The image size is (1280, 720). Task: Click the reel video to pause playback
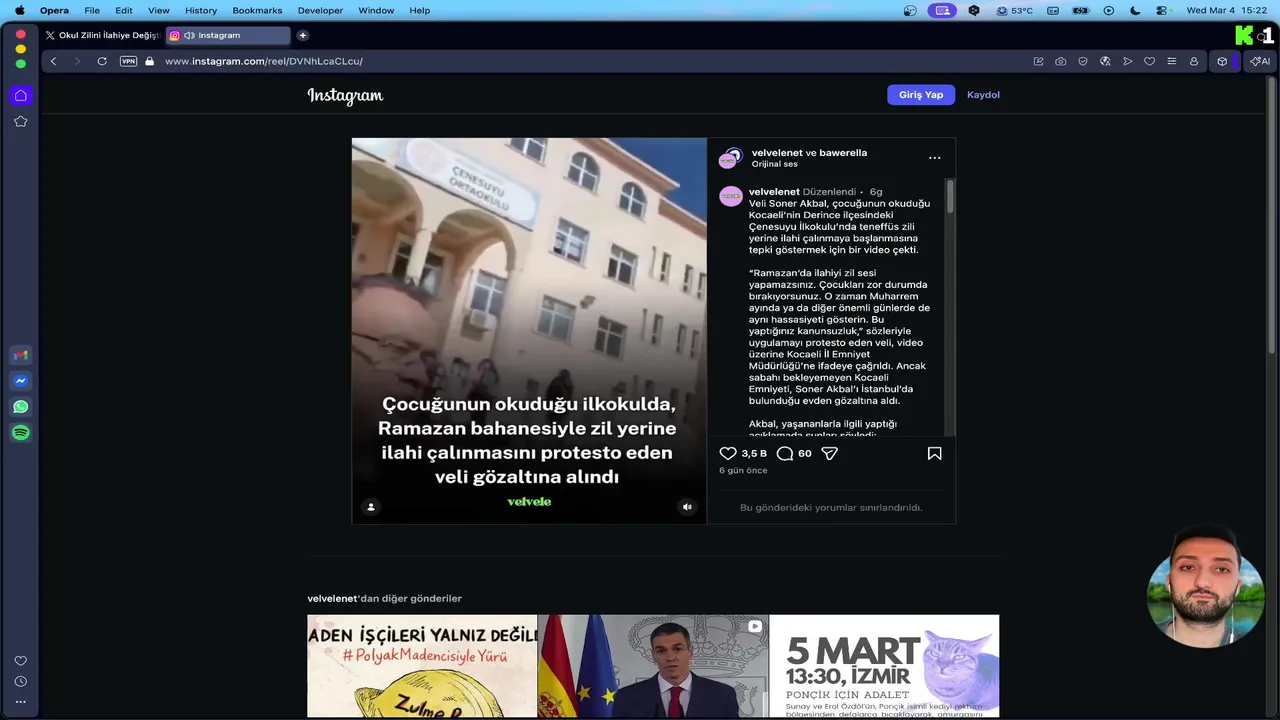(529, 331)
